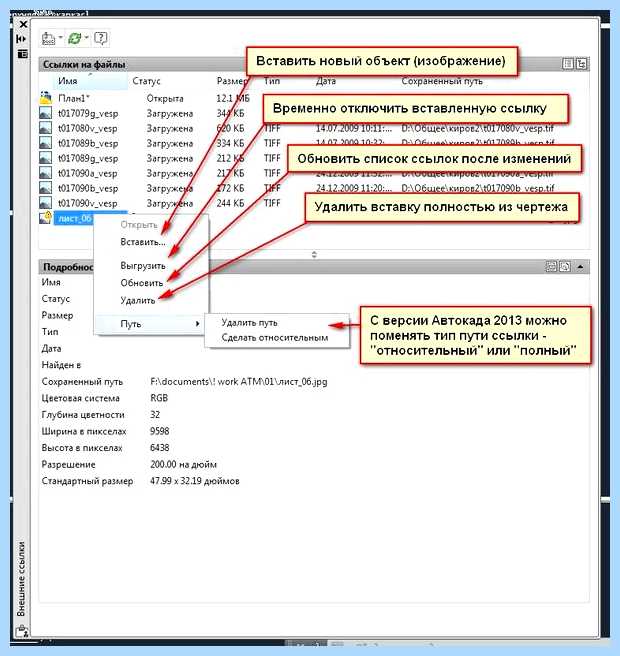Viewport: 620px width, 656px height.
Task: Sort by the Статус column header
Action: pyautogui.click(x=146, y=81)
